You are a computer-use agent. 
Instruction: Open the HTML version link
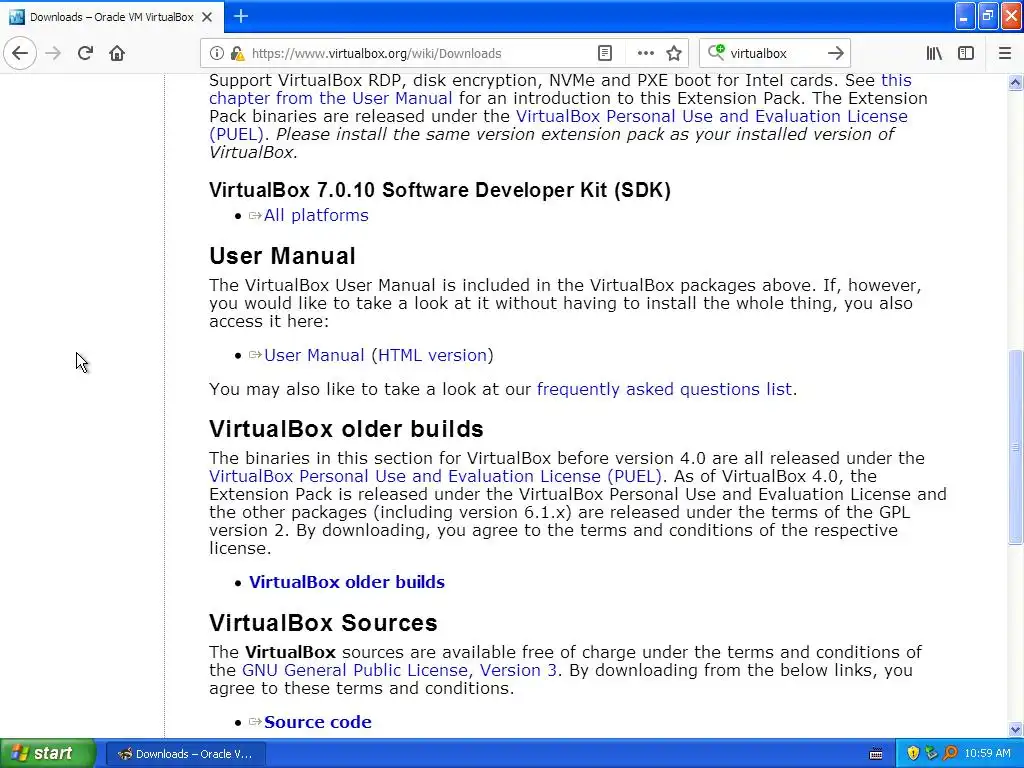coord(432,355)
